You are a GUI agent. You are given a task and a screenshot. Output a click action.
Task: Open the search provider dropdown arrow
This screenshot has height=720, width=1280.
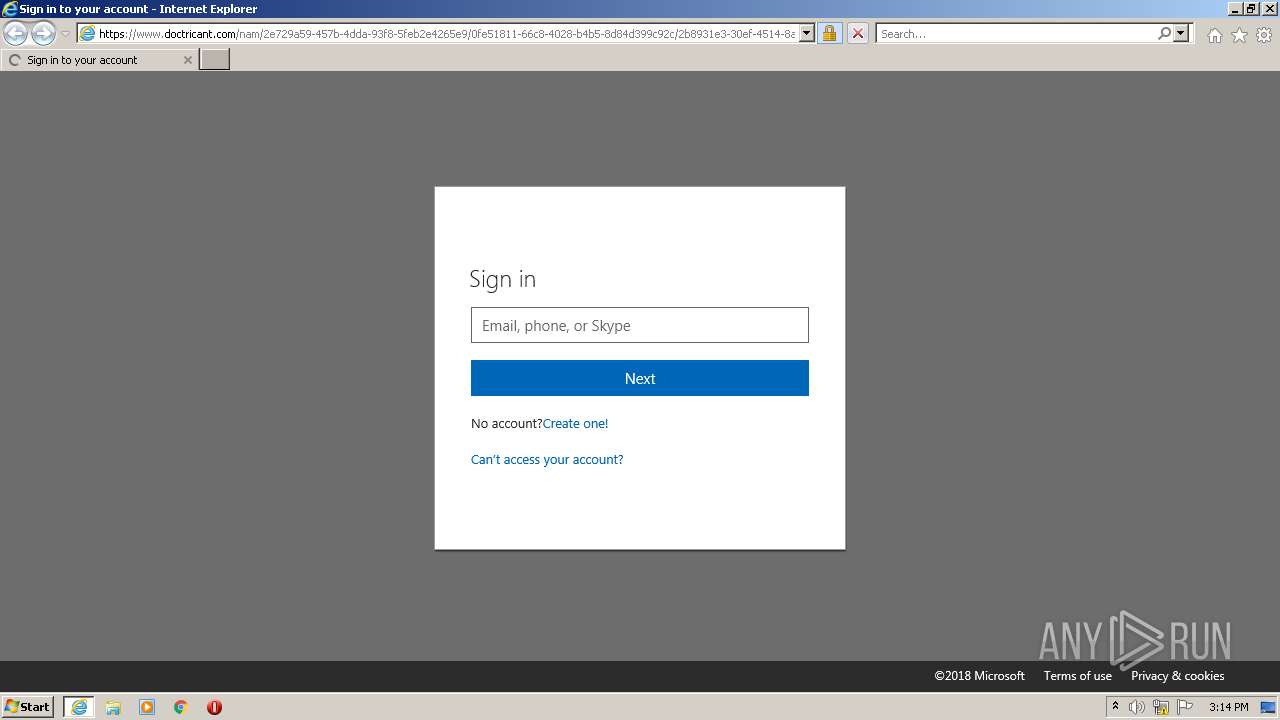(1181, 34)
